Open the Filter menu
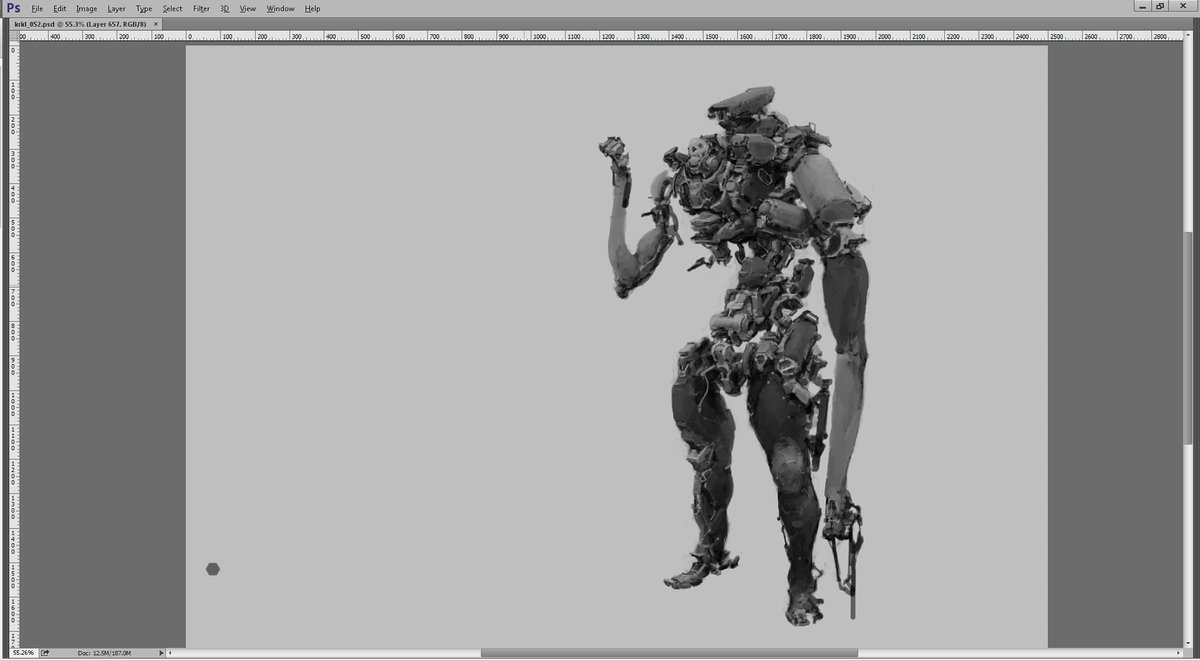Screen dimensions: 1200x661 tap(201, 8)
